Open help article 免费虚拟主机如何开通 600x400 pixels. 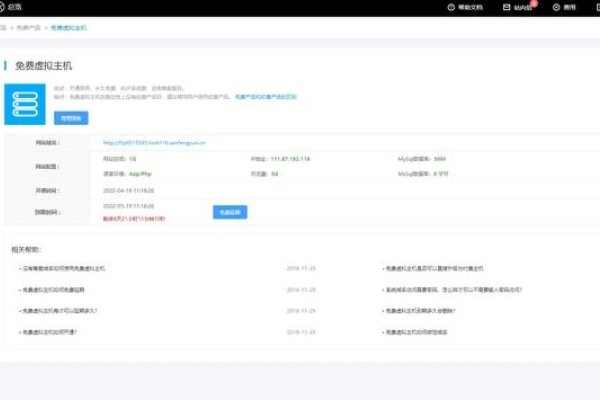[x=50, y=331]
